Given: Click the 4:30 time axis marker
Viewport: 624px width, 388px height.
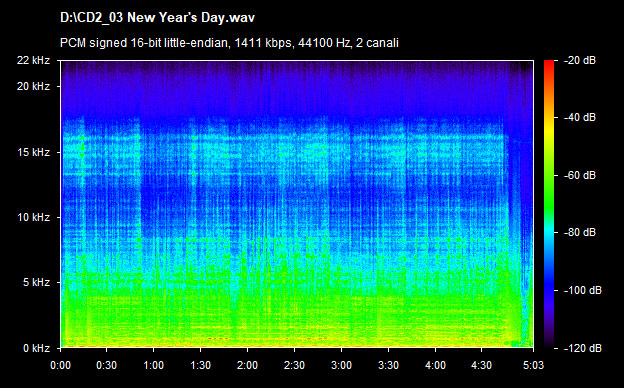Looking at the screenshot, I should pyautogui.click(x=482, y=365).
